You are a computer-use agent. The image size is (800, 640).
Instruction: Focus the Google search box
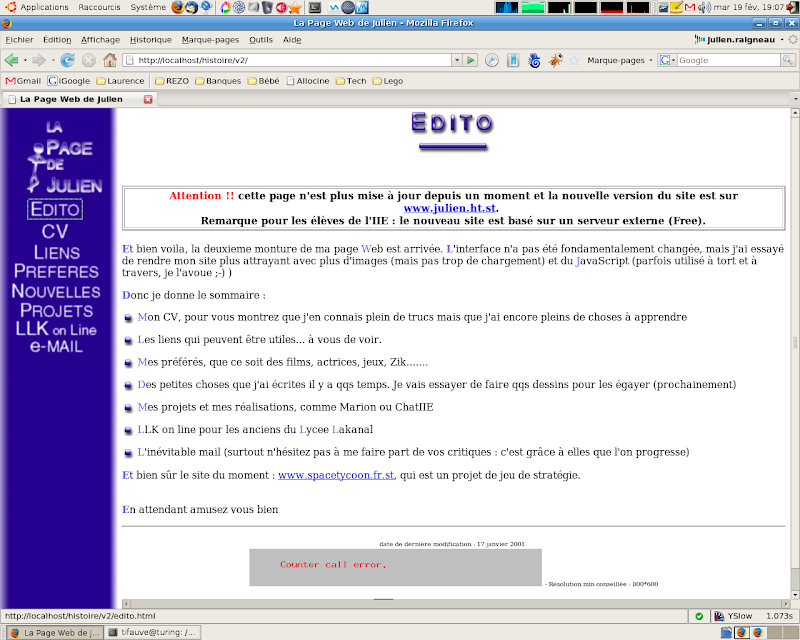(729, 60)
